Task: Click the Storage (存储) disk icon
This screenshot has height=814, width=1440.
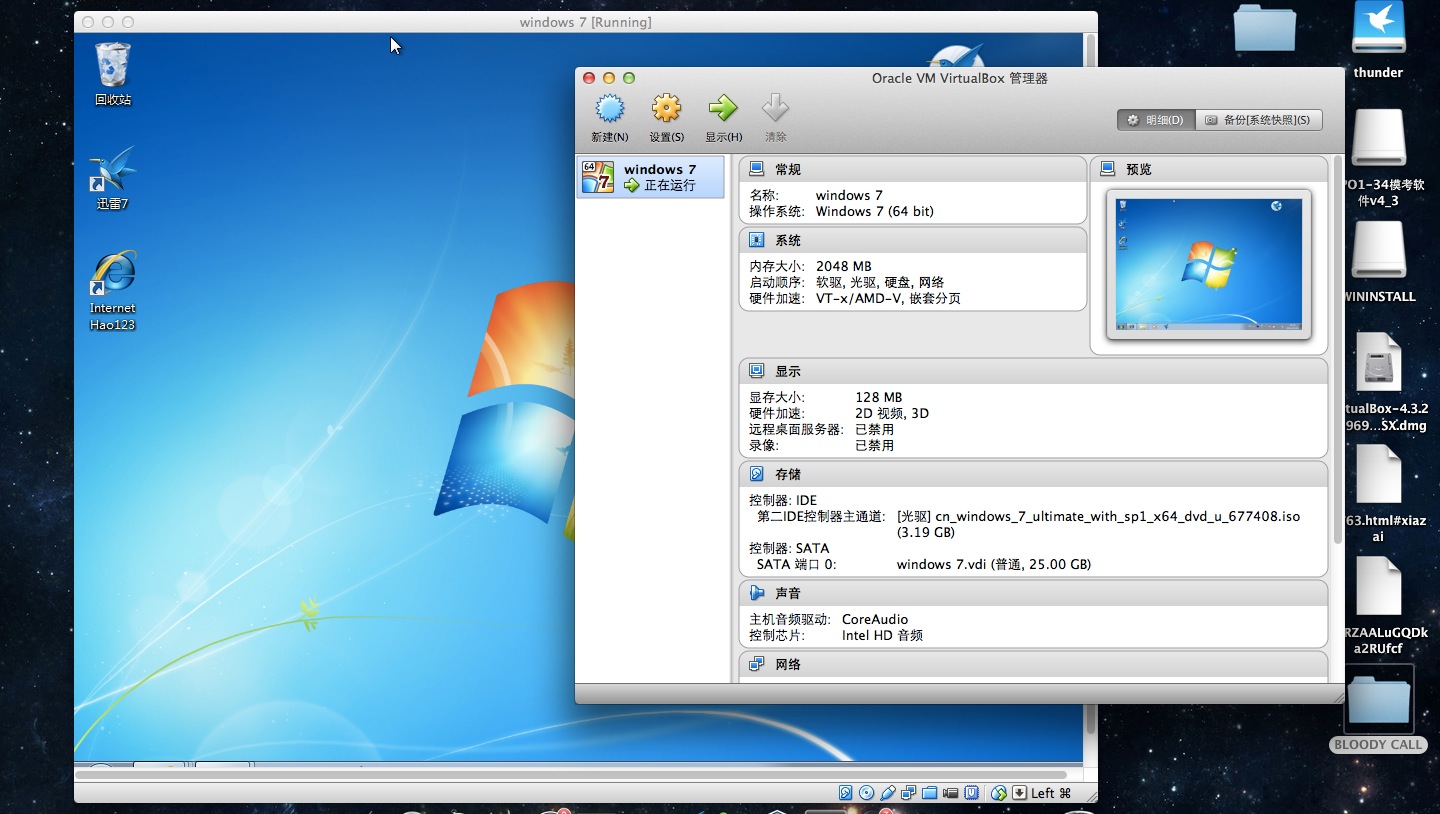Action: (757, 474)
